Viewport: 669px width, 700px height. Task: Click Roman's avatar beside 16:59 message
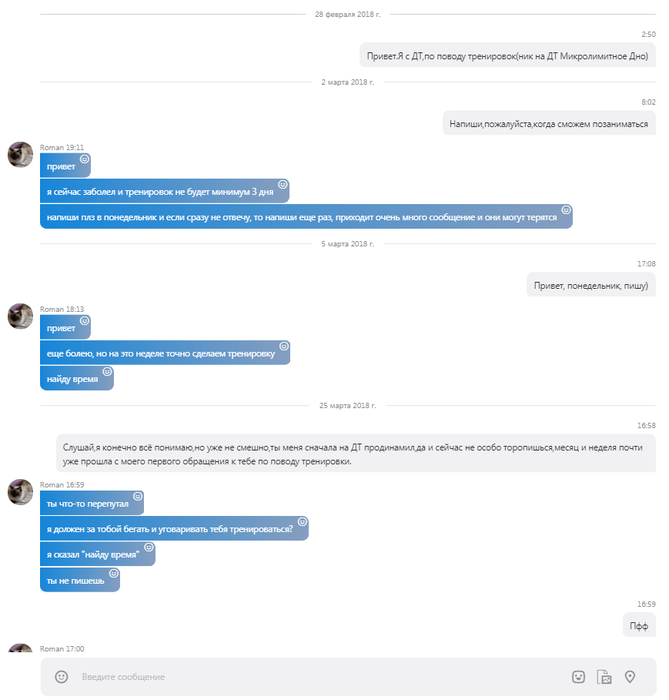tap(20, 491)
